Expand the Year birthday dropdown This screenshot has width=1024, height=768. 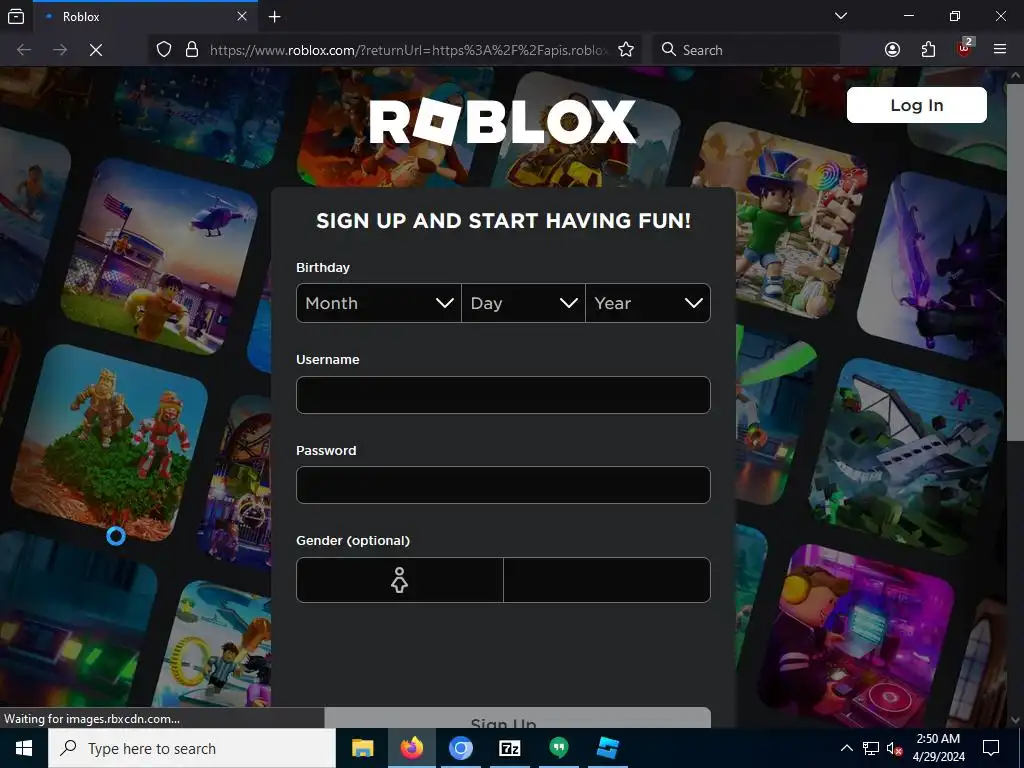(x=648, y=303)
